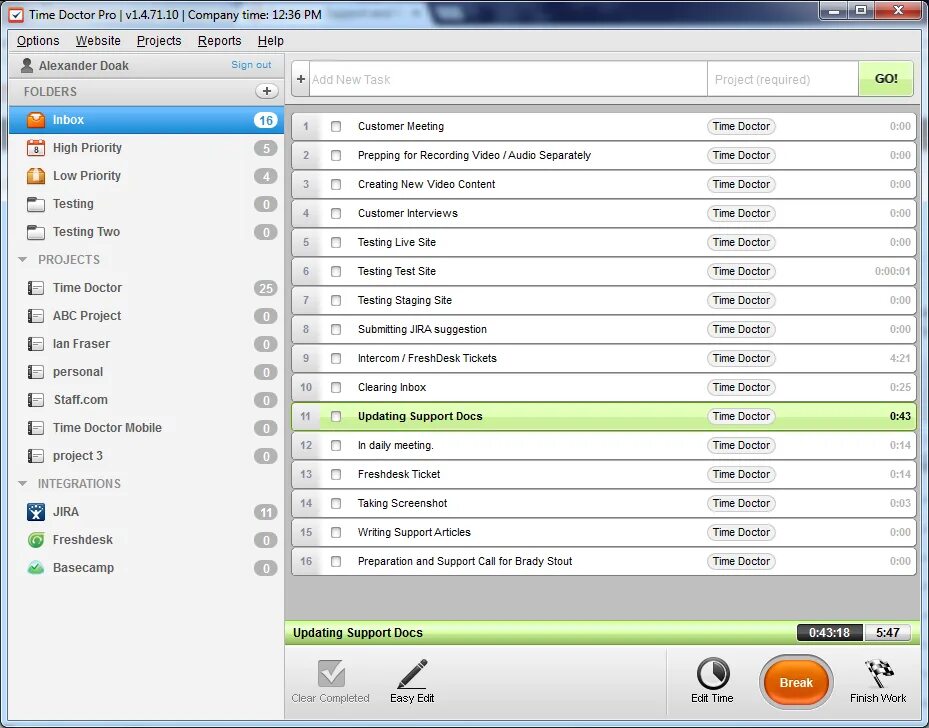The image size is (929, 728).
Task: Click the Easy Edit pencil icon
Action: click(x=412, y=674)
